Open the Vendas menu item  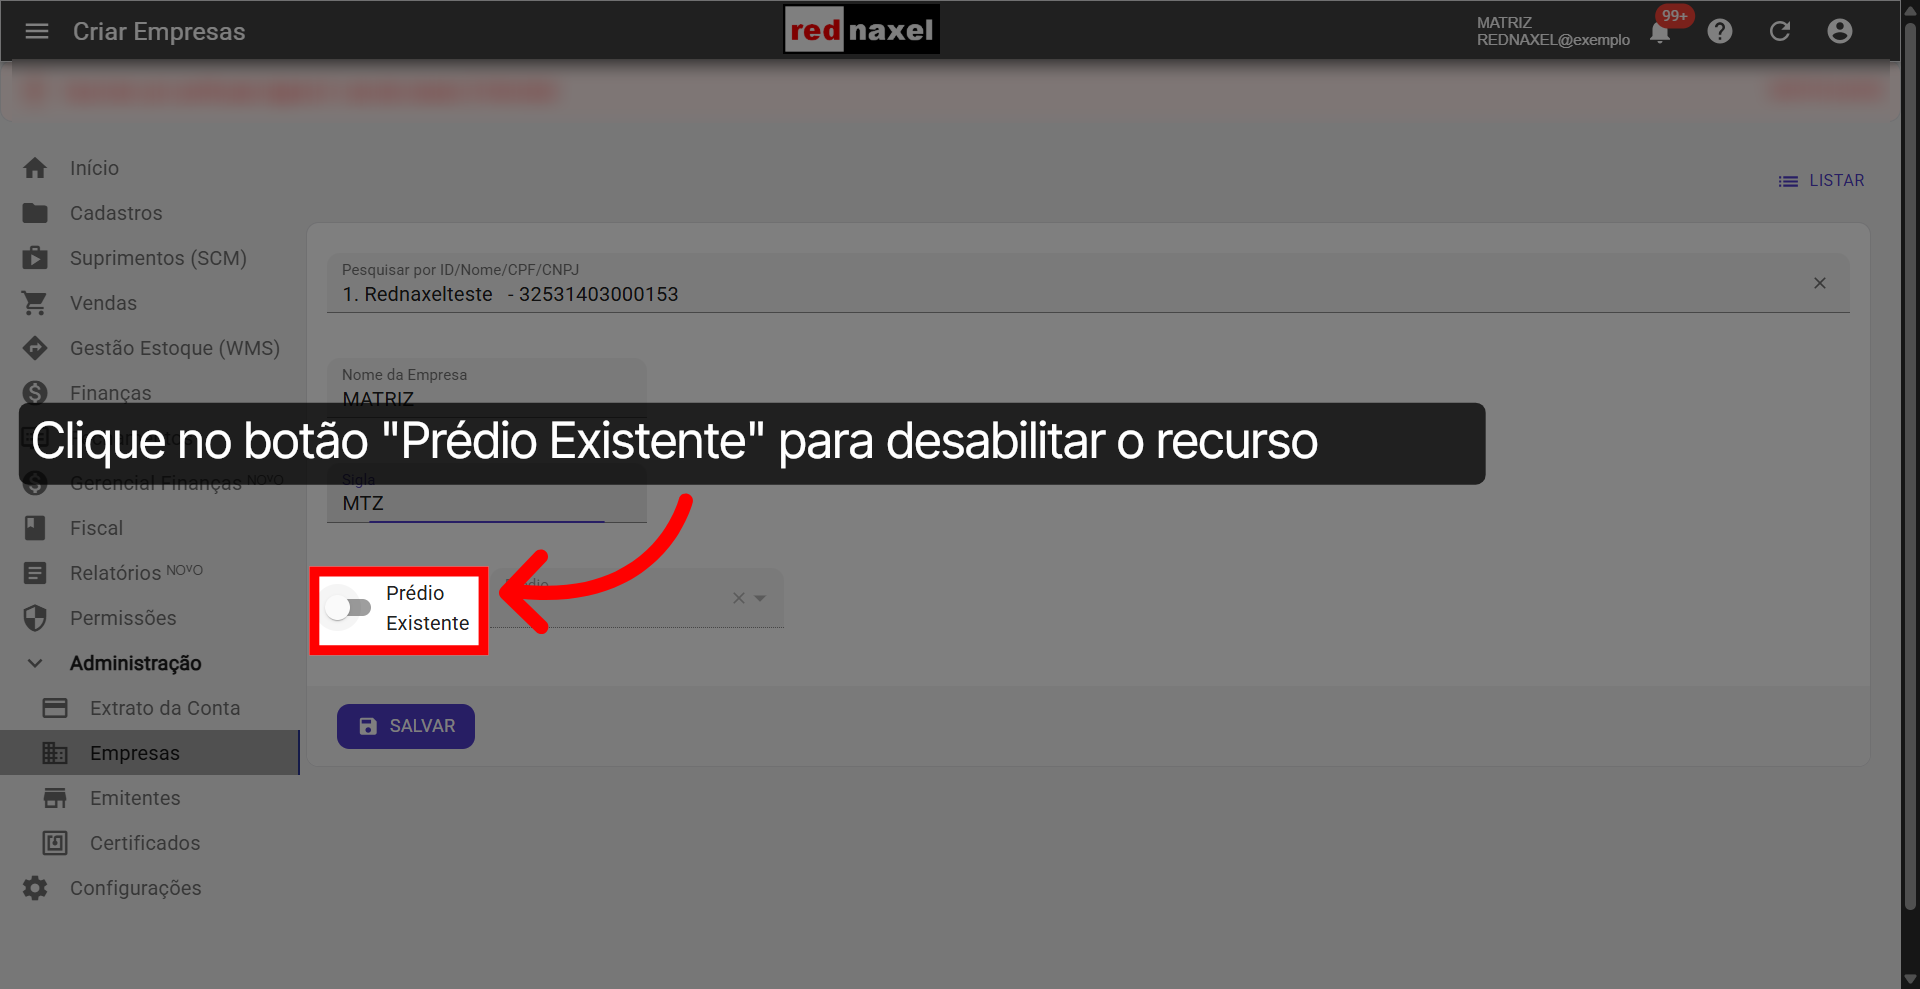[103, 303]
